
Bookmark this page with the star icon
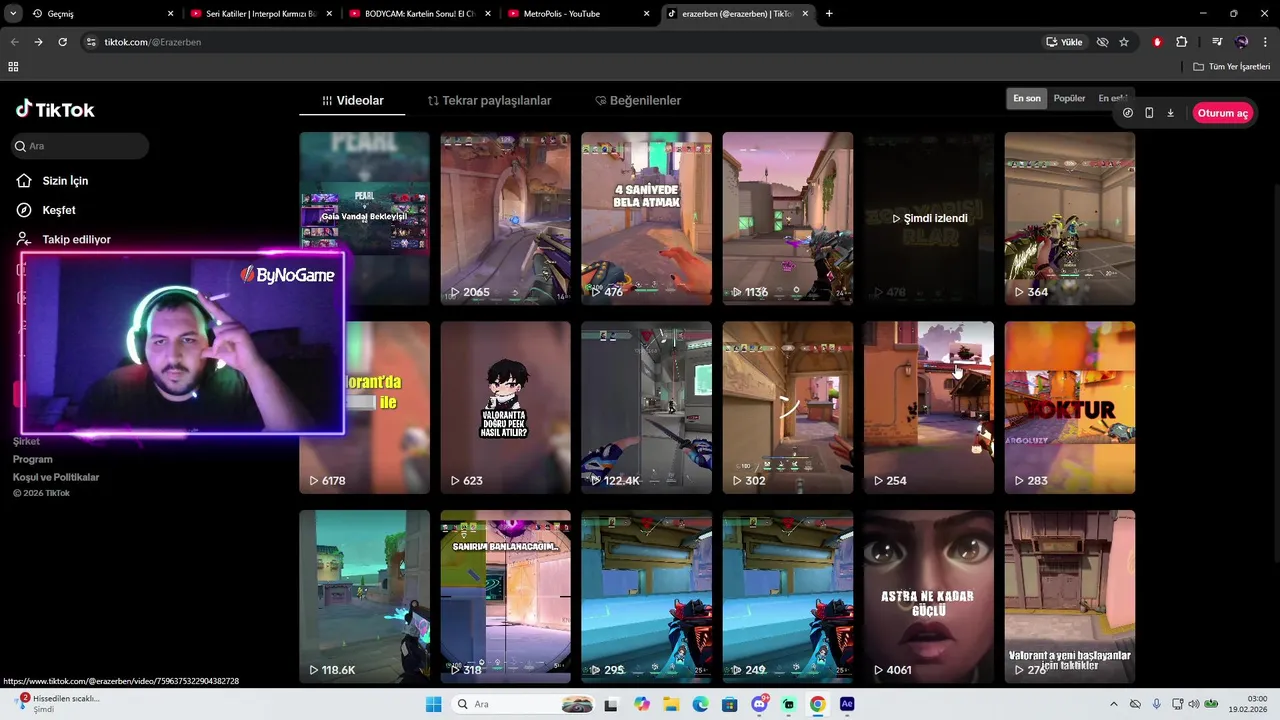click(1124, 42)
